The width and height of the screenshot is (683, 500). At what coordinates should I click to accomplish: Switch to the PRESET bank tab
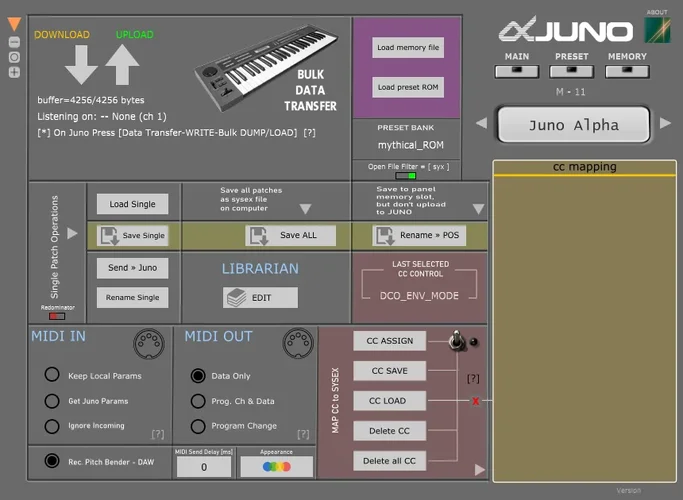571,71
